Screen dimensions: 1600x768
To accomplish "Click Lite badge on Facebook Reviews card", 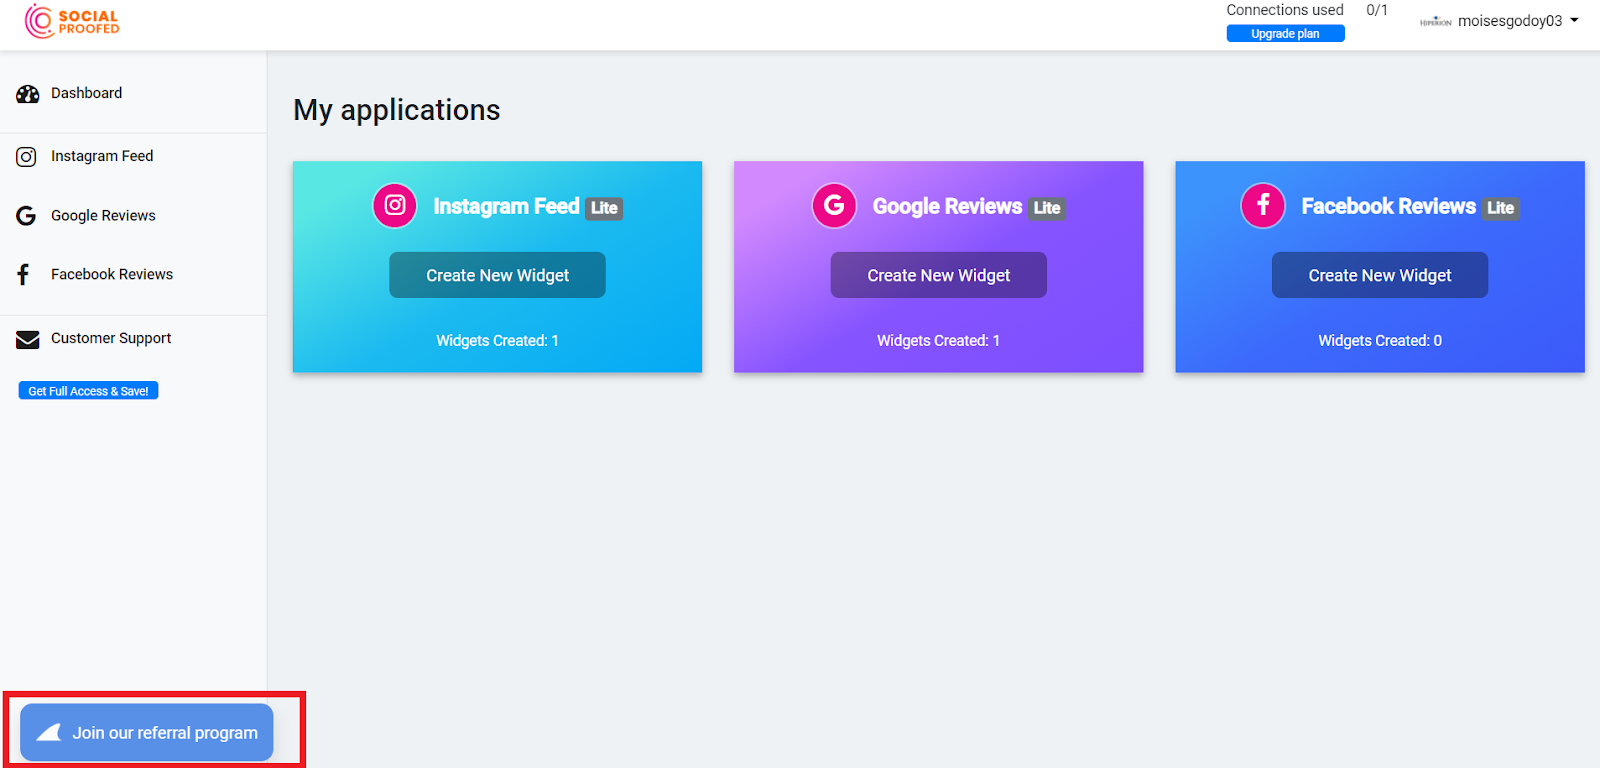I will coord(1500,208).
